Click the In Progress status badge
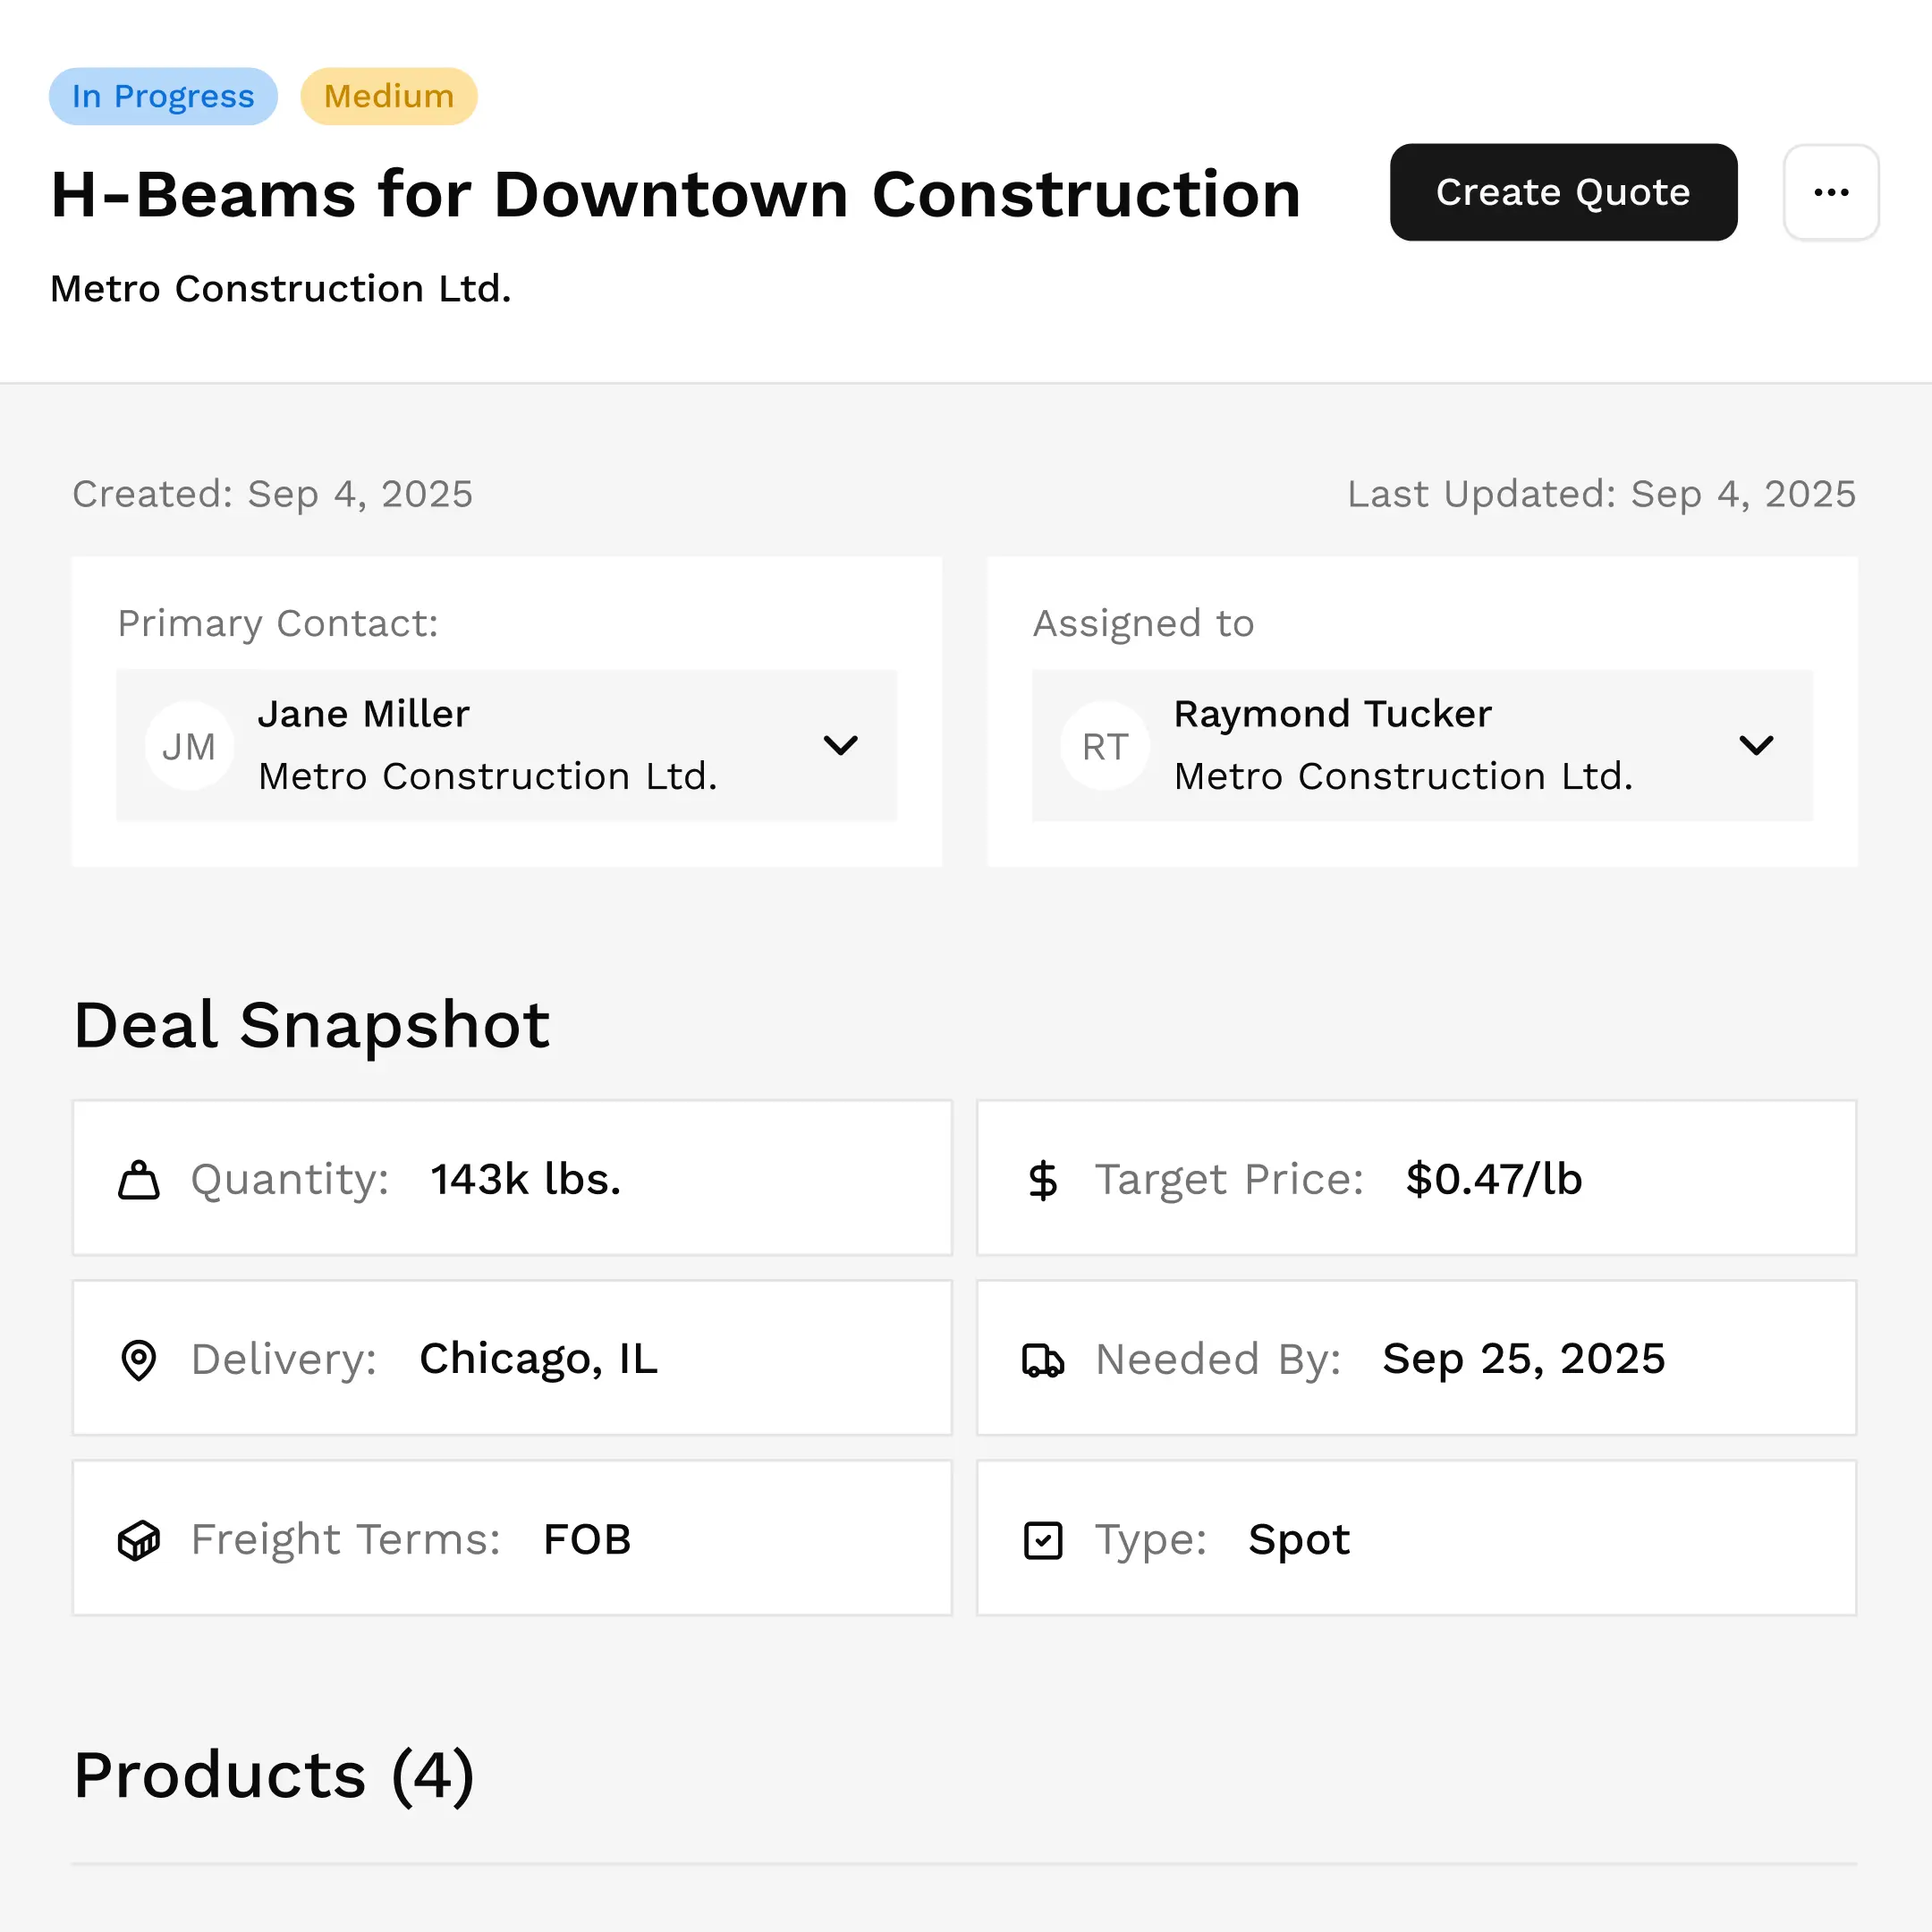Image resolution: width=1932 pixels, height=1932 pixels. coord(163,96)
